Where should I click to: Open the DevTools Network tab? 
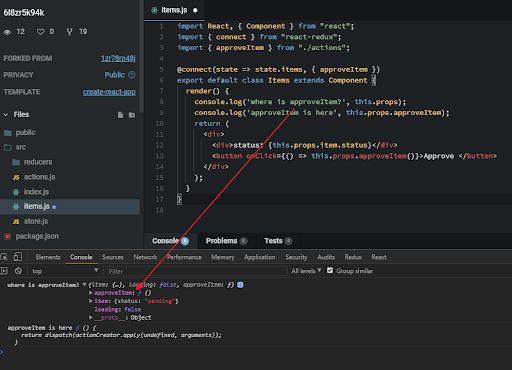pos(145,257)
